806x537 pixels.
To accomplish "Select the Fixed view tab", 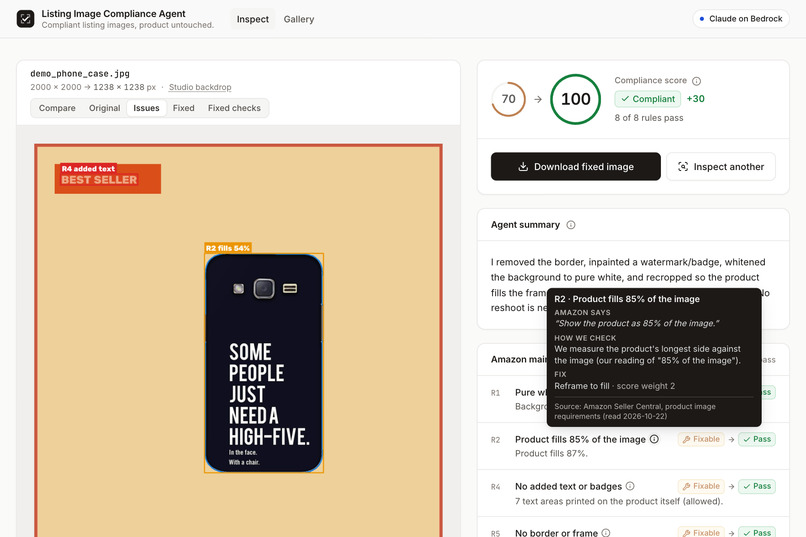I will point(184,108).
